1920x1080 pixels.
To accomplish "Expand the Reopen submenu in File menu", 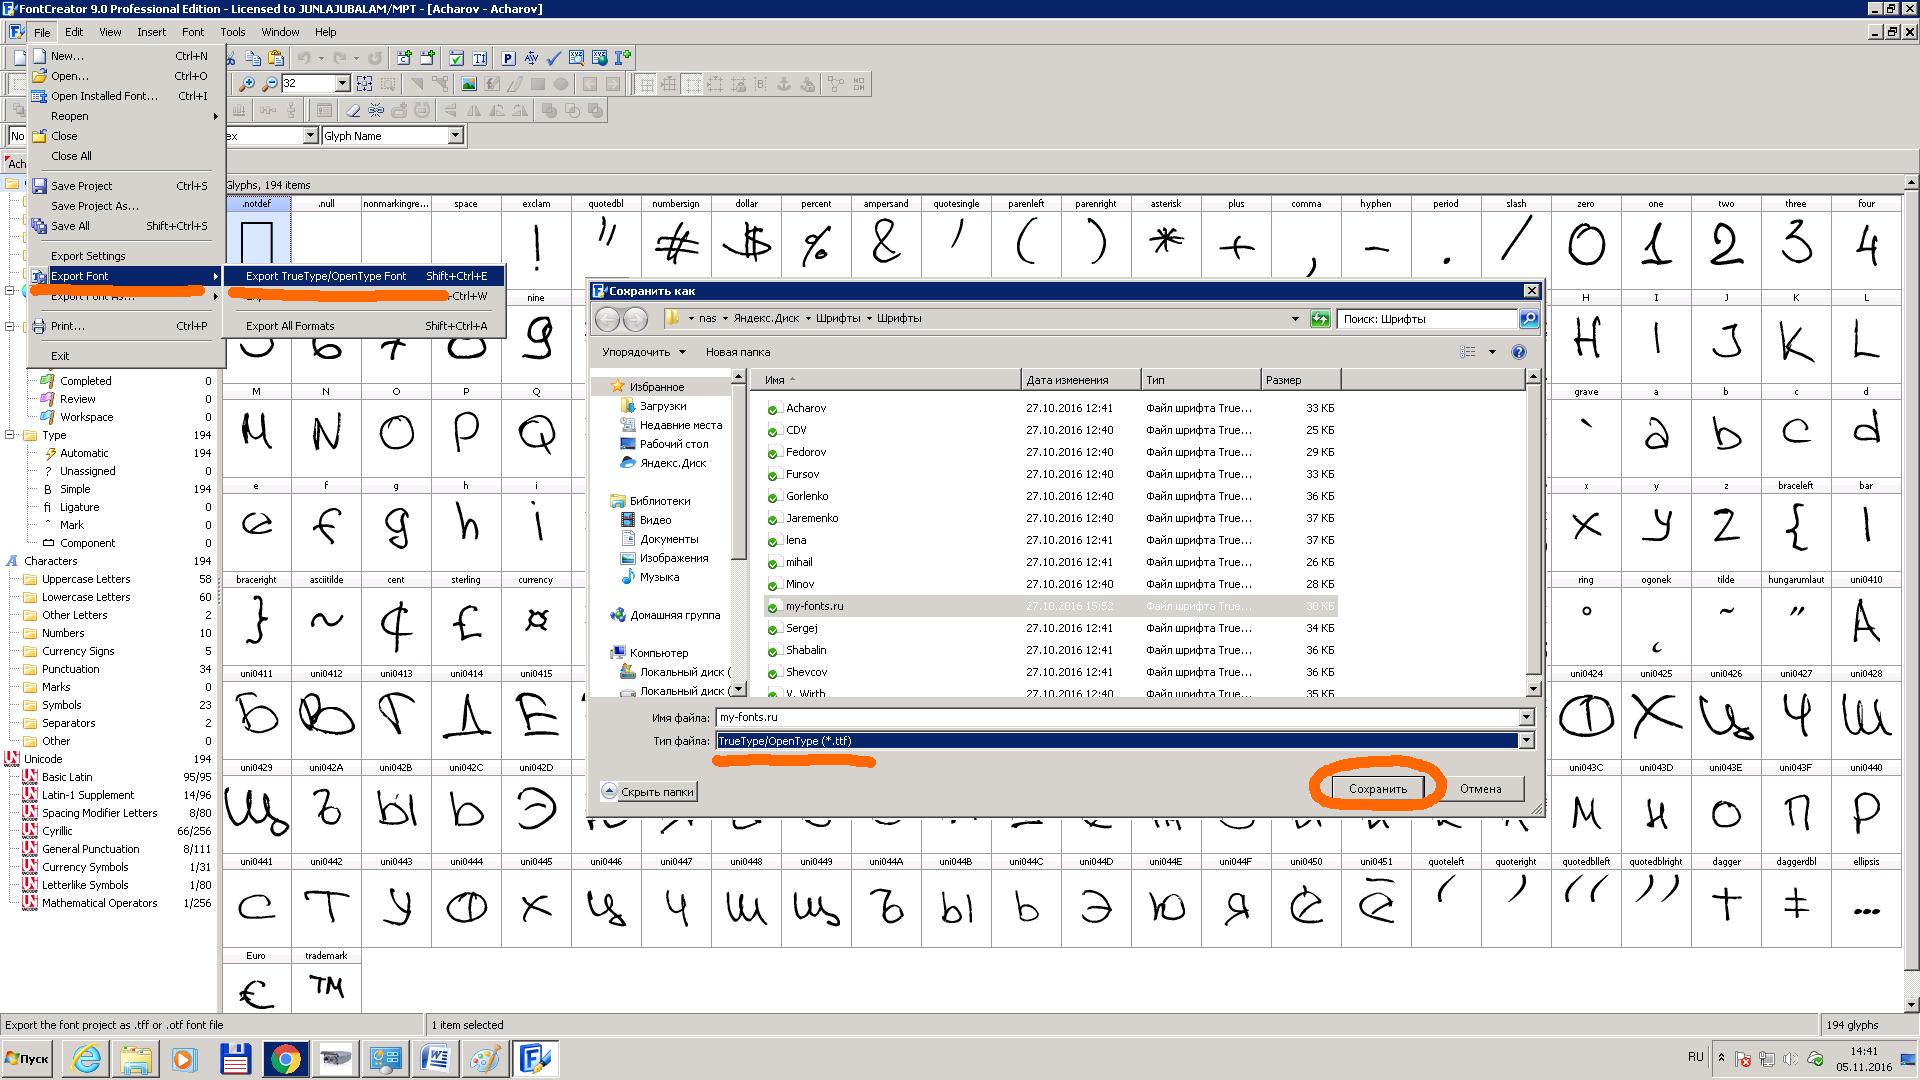I will tap(125, 116).
